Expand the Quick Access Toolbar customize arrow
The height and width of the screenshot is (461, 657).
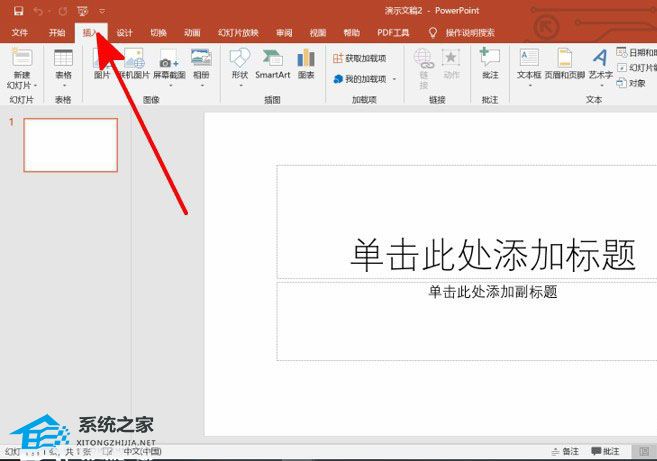pos(101,11)
